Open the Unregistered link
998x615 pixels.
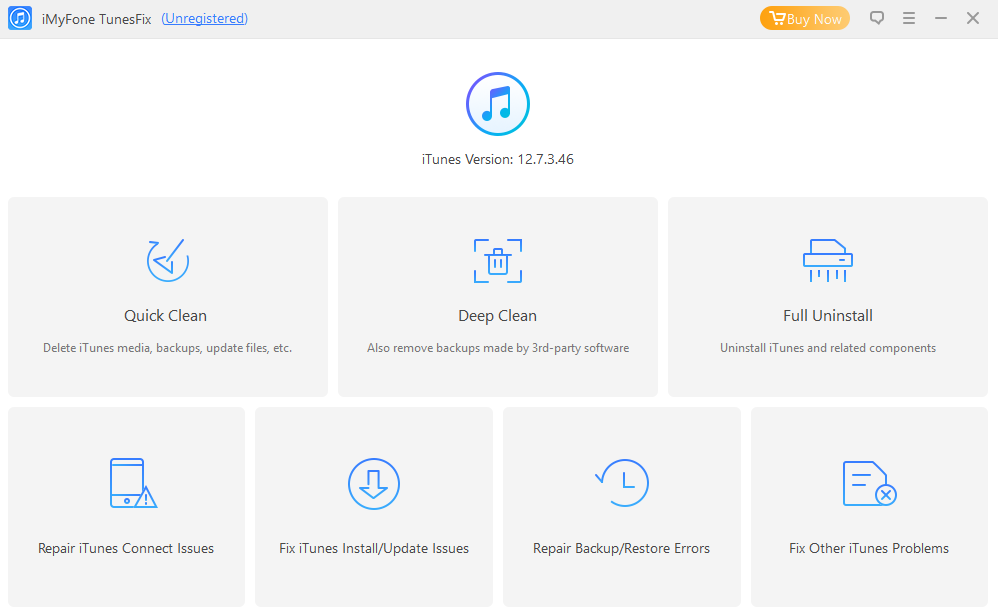(x=204, y=18)
